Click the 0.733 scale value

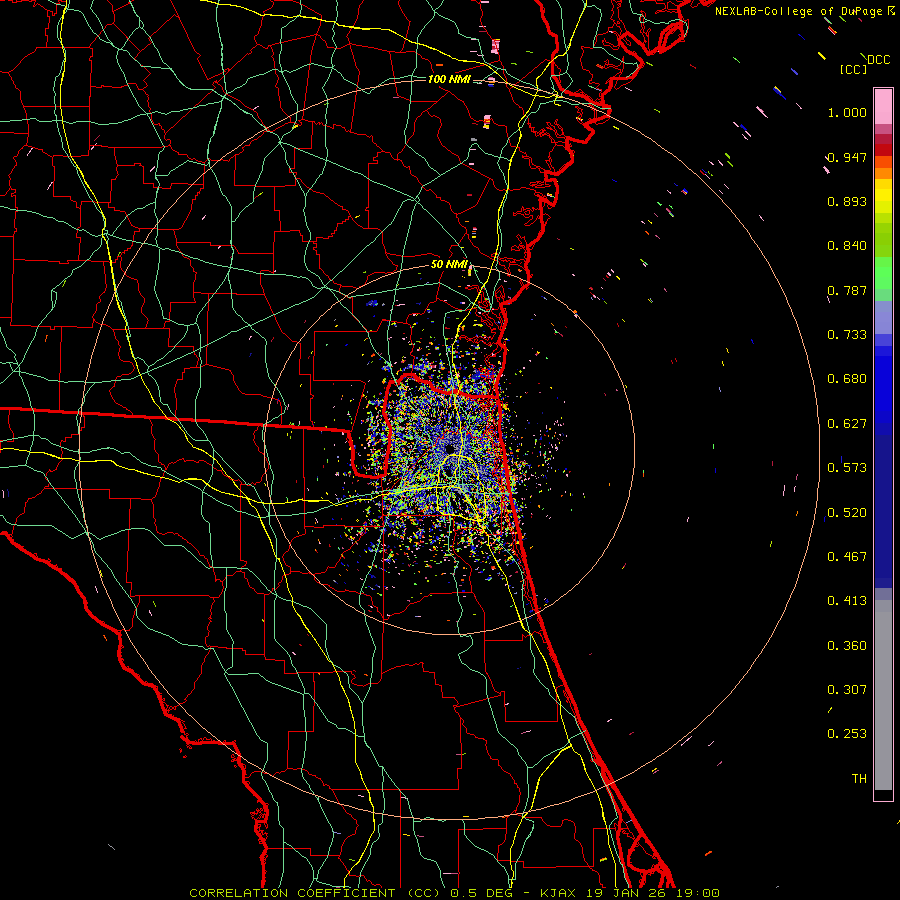point(847,335)
